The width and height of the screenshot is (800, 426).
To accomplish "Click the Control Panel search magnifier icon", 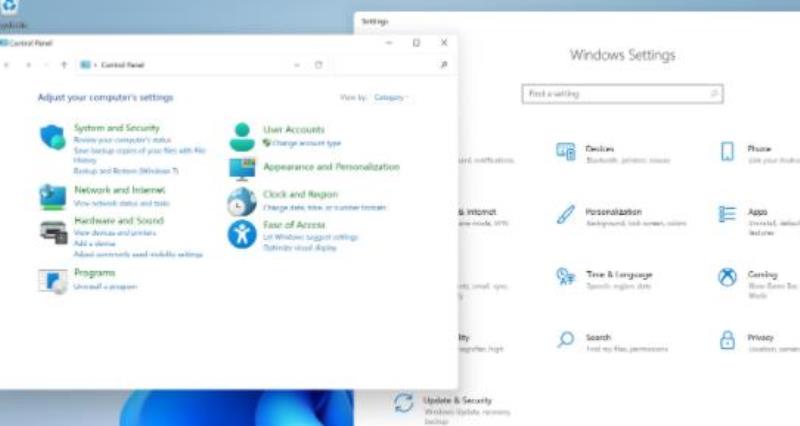I will click(x=443, y=65).
